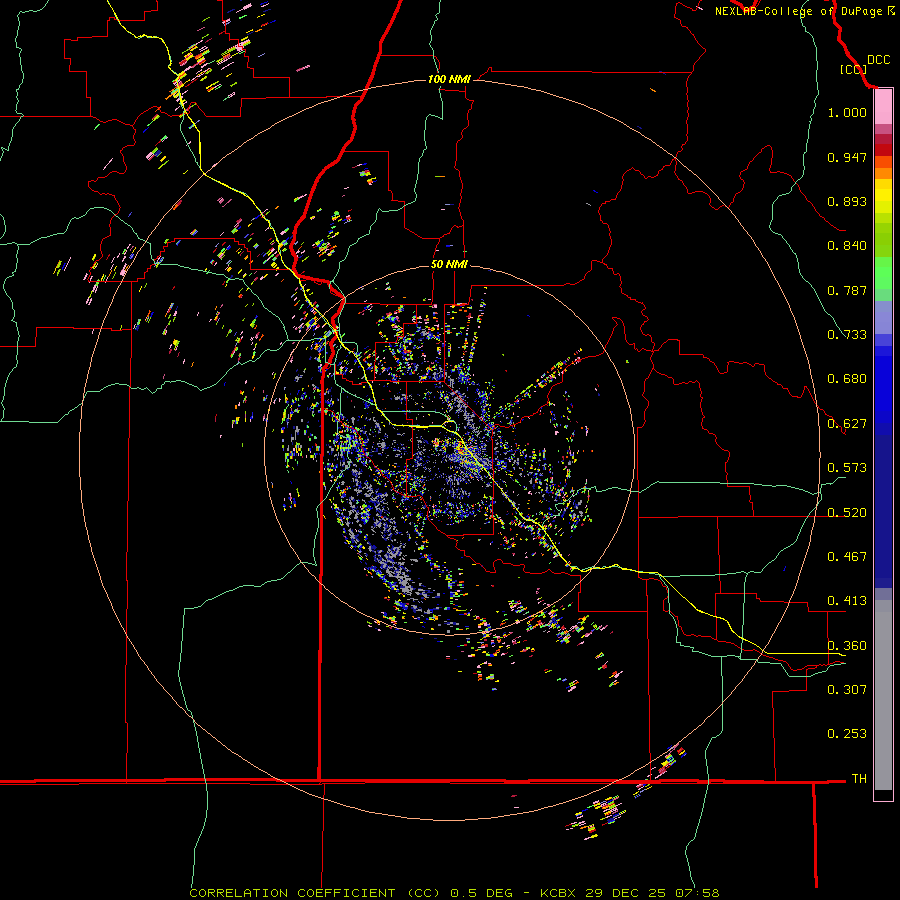The image size is (900, 900).
Task: Click the 0.360 legend value
Action: 847,646
